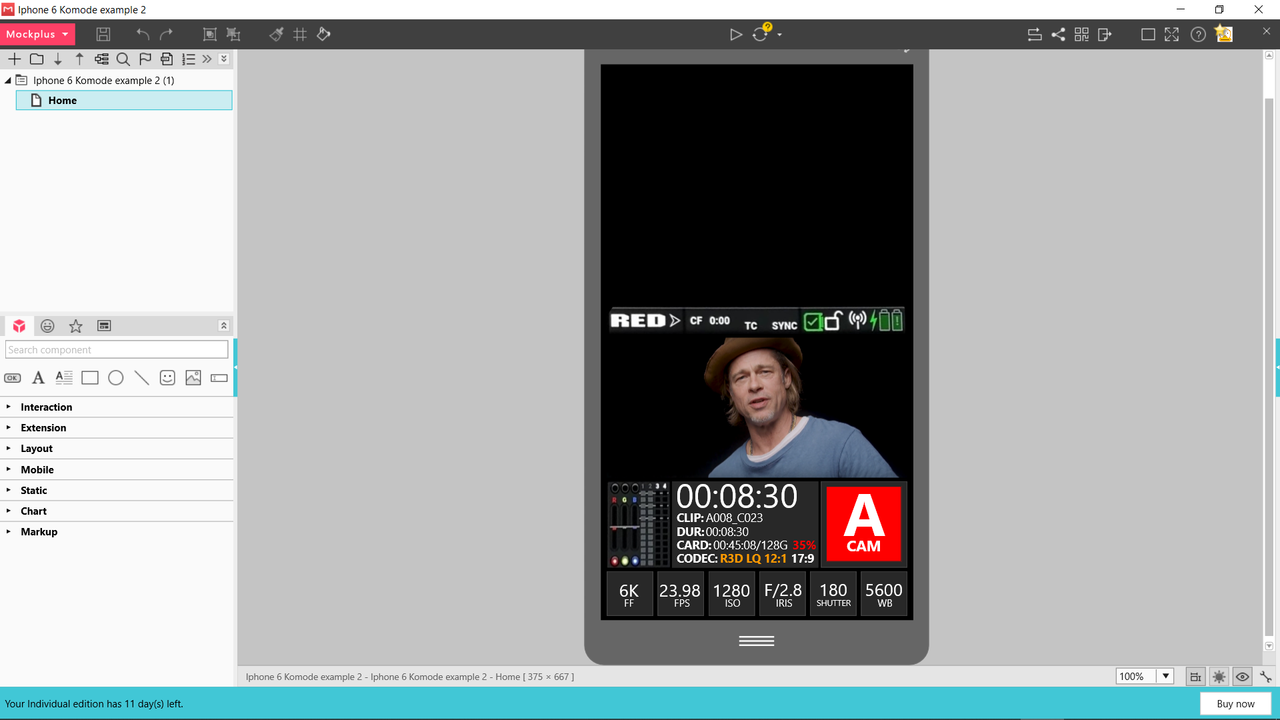Collapse the project tree panel

tap(224, 59)
